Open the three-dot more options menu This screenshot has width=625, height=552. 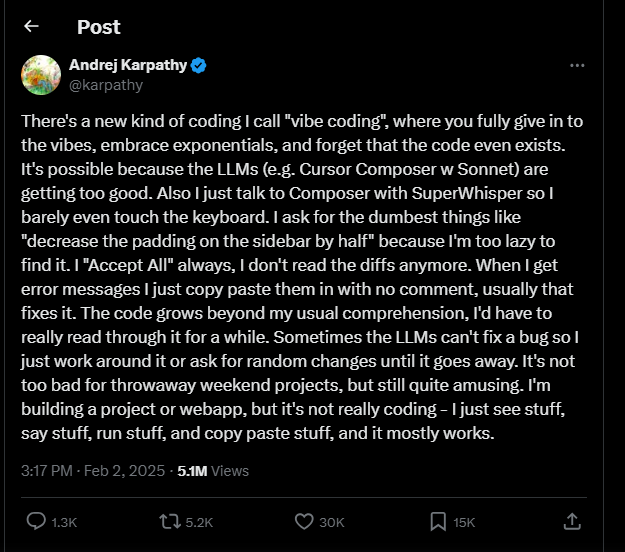click(x=576, y=65)
